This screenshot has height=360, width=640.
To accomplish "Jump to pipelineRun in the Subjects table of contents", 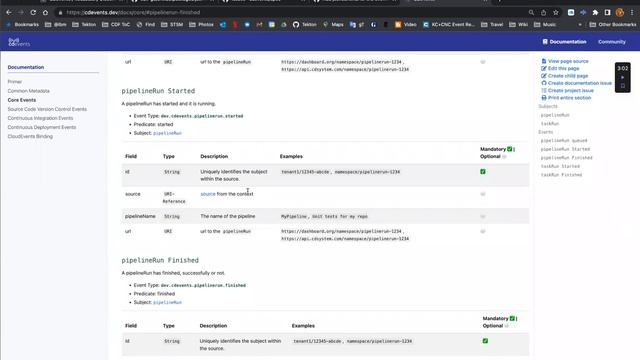I will pyautogui.click(x=555, y=115).
